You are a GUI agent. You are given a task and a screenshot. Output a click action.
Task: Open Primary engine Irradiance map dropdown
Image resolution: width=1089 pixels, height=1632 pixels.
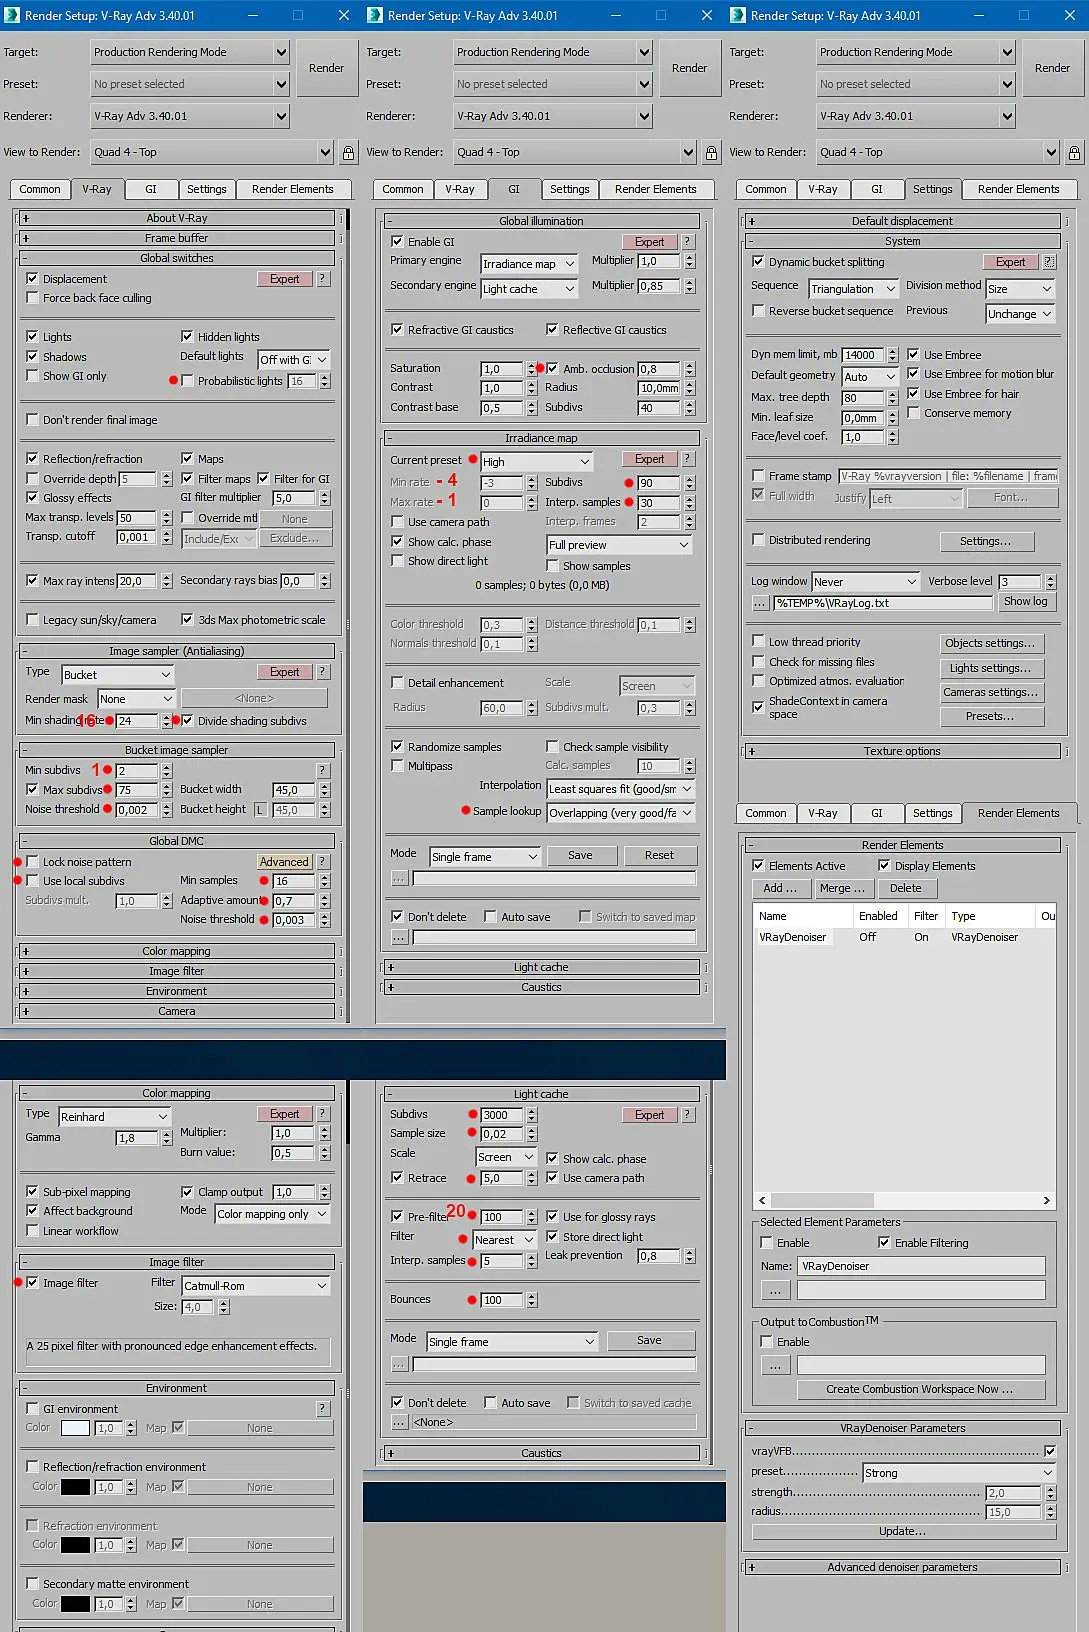(x=529, y=264)
